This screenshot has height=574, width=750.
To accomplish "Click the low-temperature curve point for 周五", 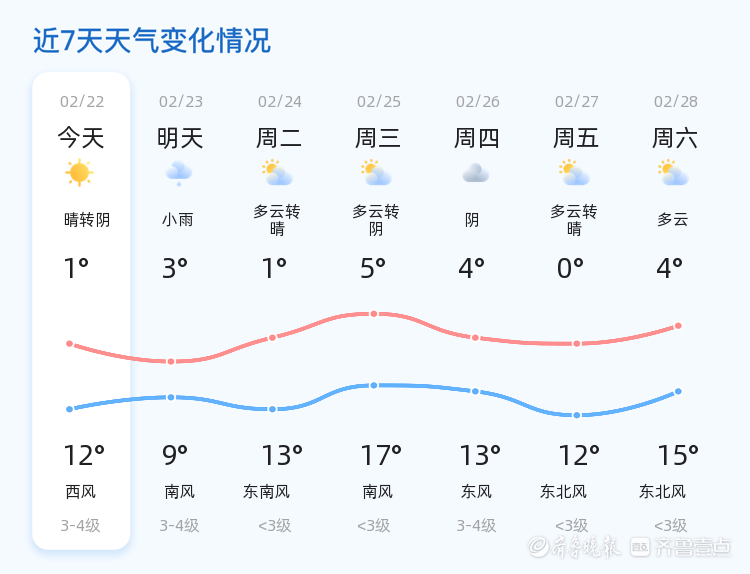I will (577, 415).
